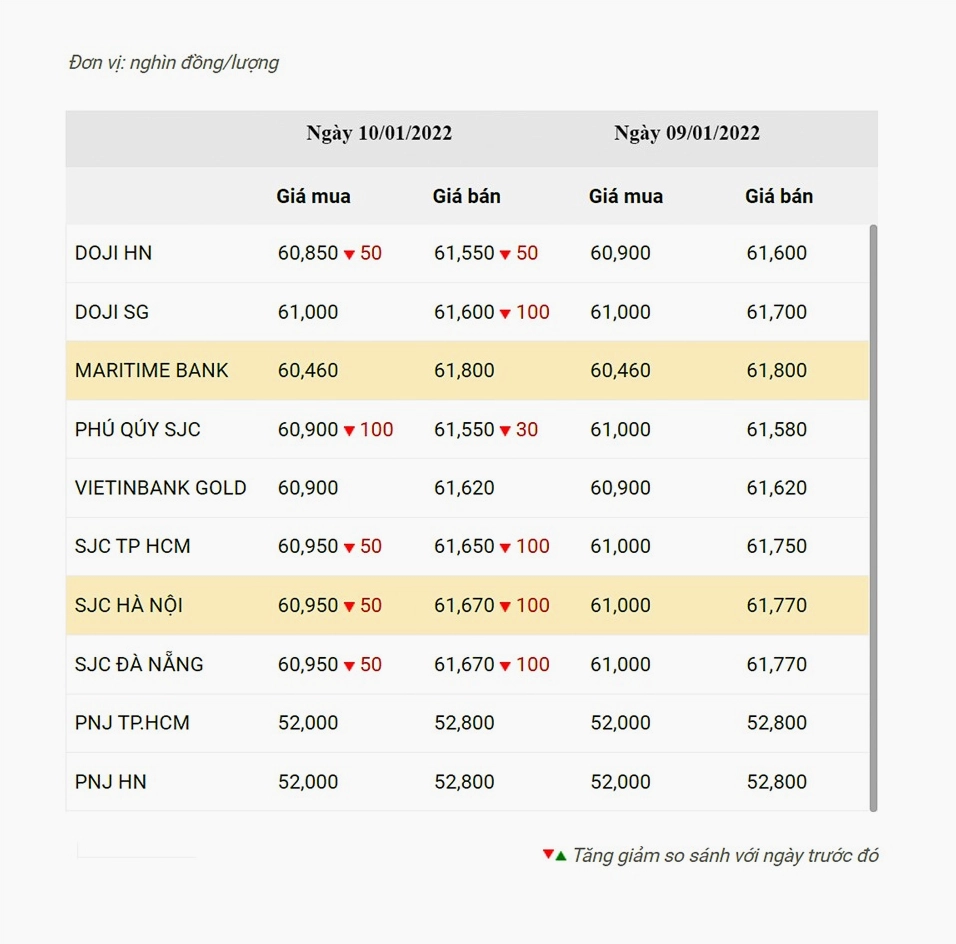Click the red down arrow in DOJI SG sell price
Screen dimensions: 956x944
505,313
